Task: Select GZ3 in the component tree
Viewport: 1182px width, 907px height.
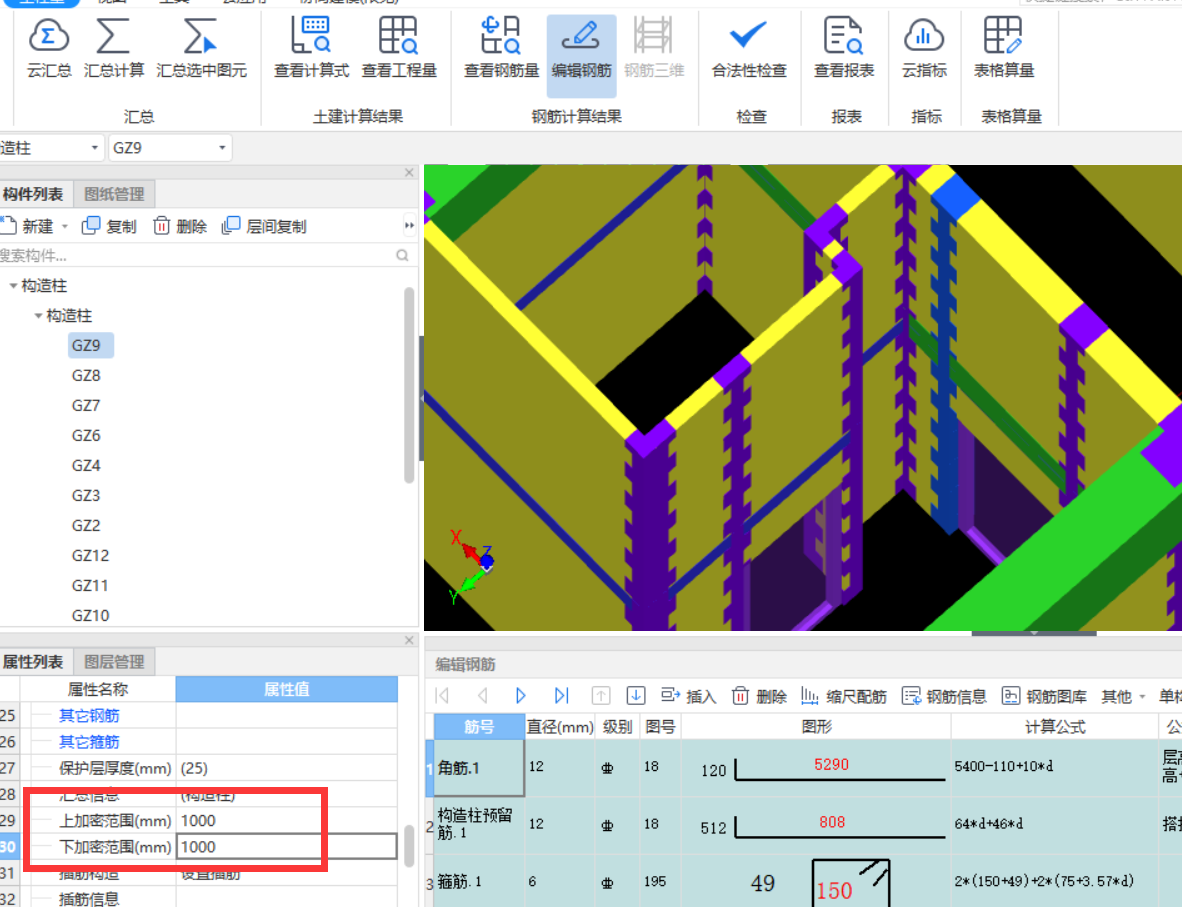Action: [86, 496]
